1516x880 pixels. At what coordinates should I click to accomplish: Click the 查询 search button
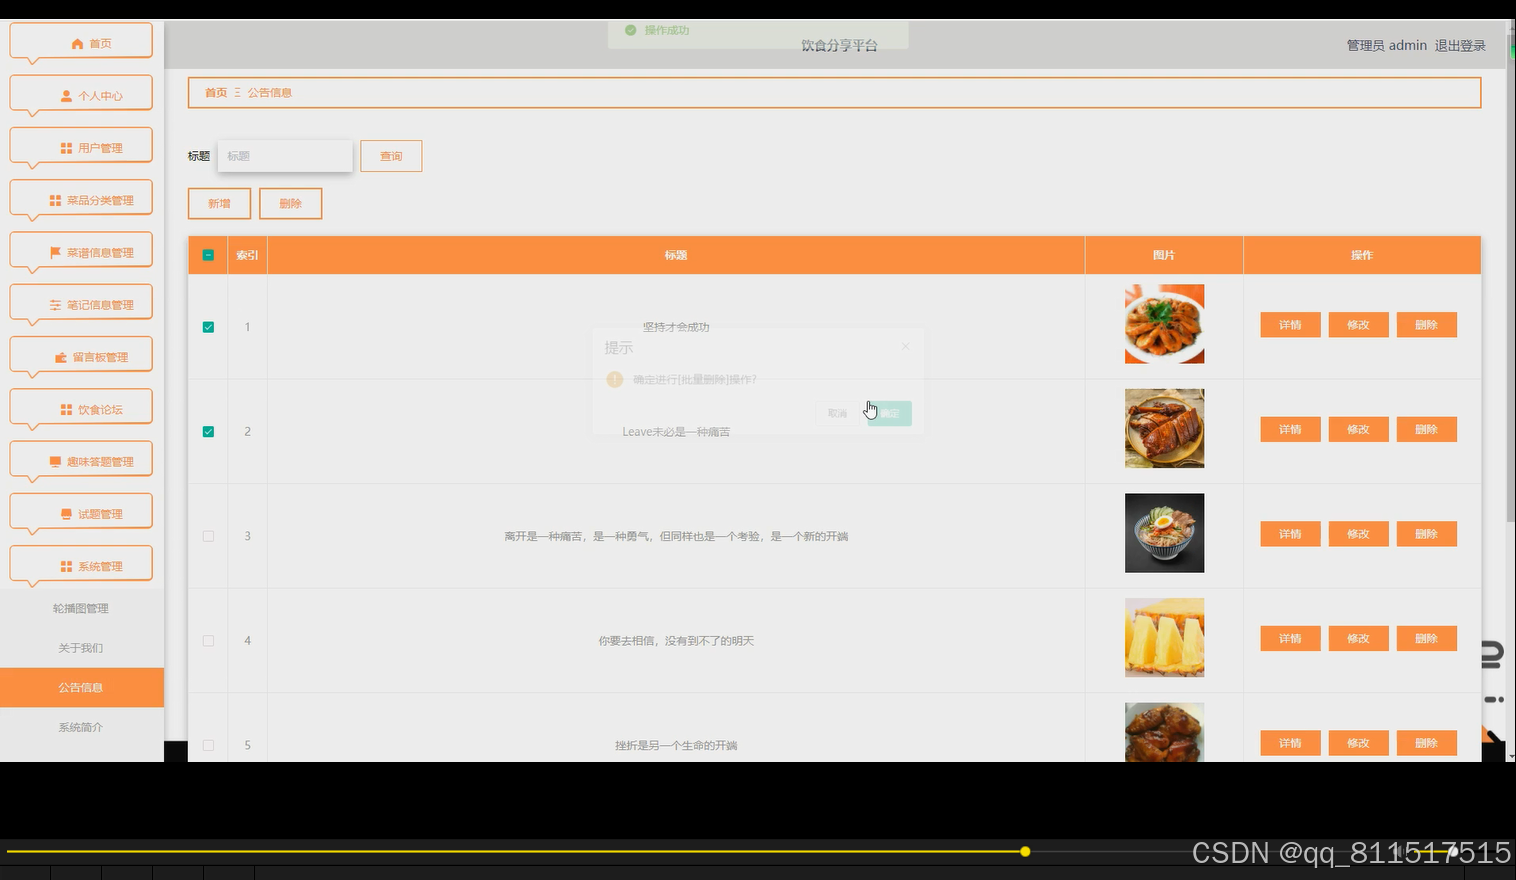tap(391, 156)
